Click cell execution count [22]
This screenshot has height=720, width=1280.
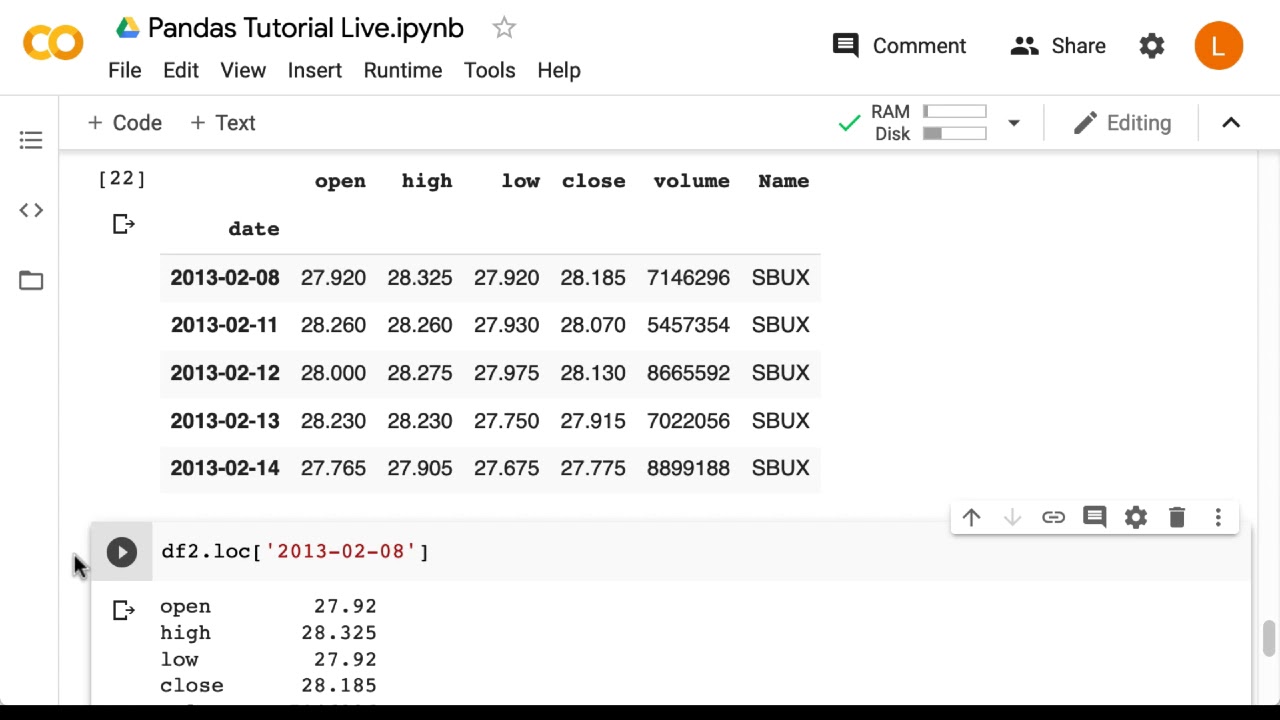[x=122, y=178]
